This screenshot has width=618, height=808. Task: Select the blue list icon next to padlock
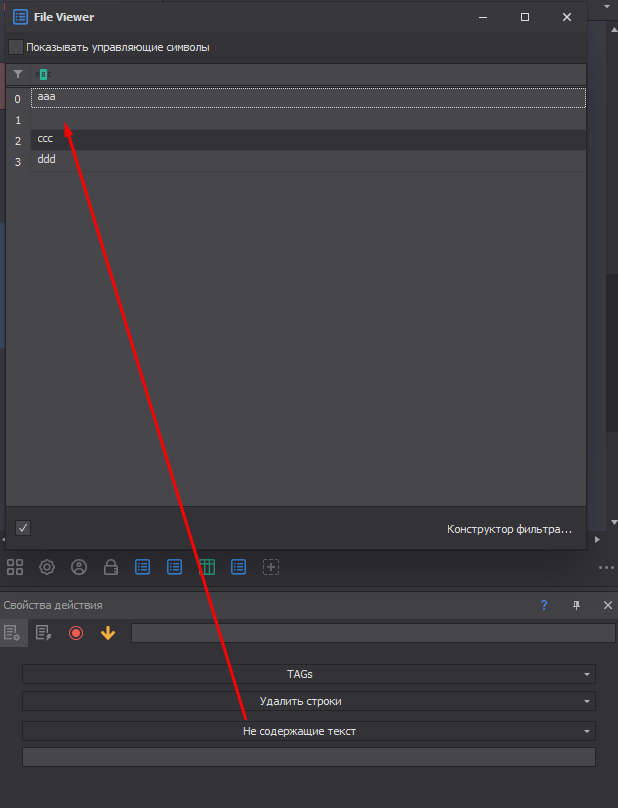coord(142,567)
